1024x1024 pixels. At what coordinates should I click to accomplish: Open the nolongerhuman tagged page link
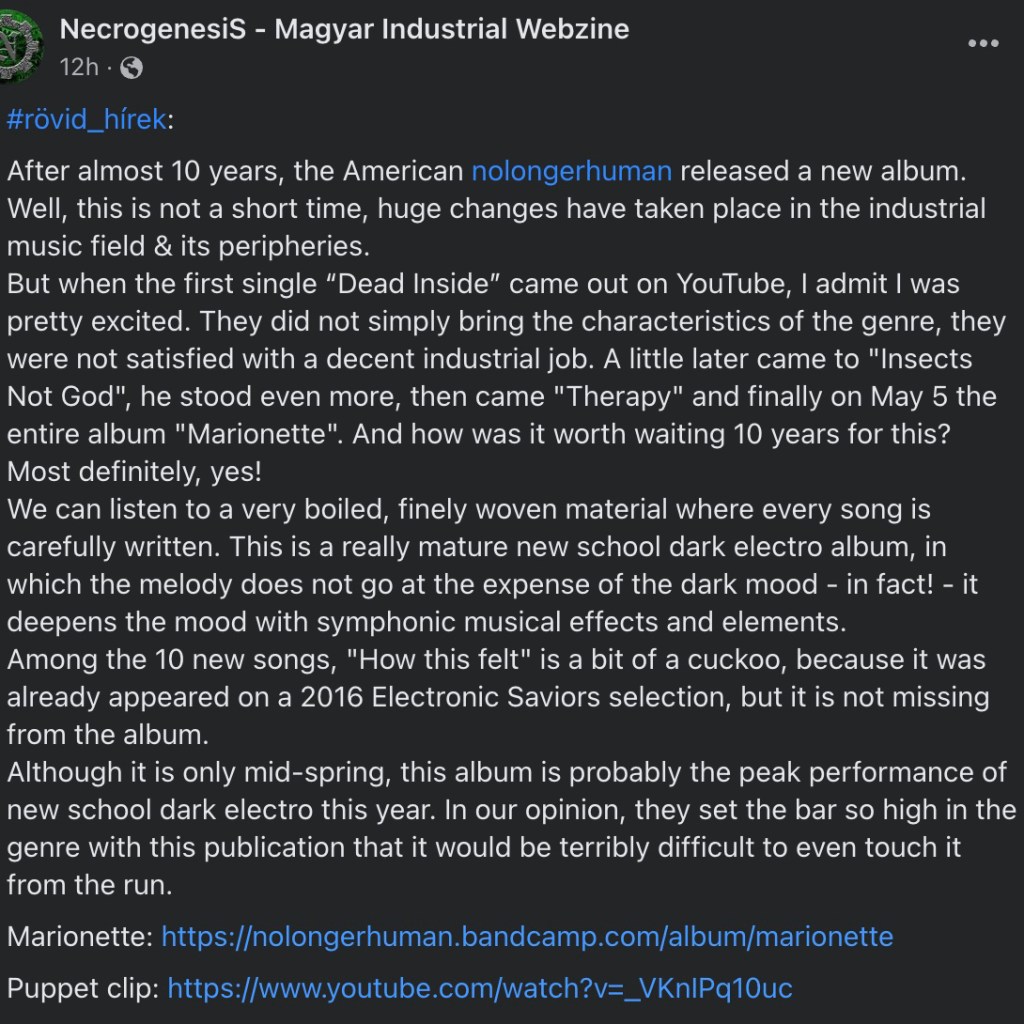point(571,171)
